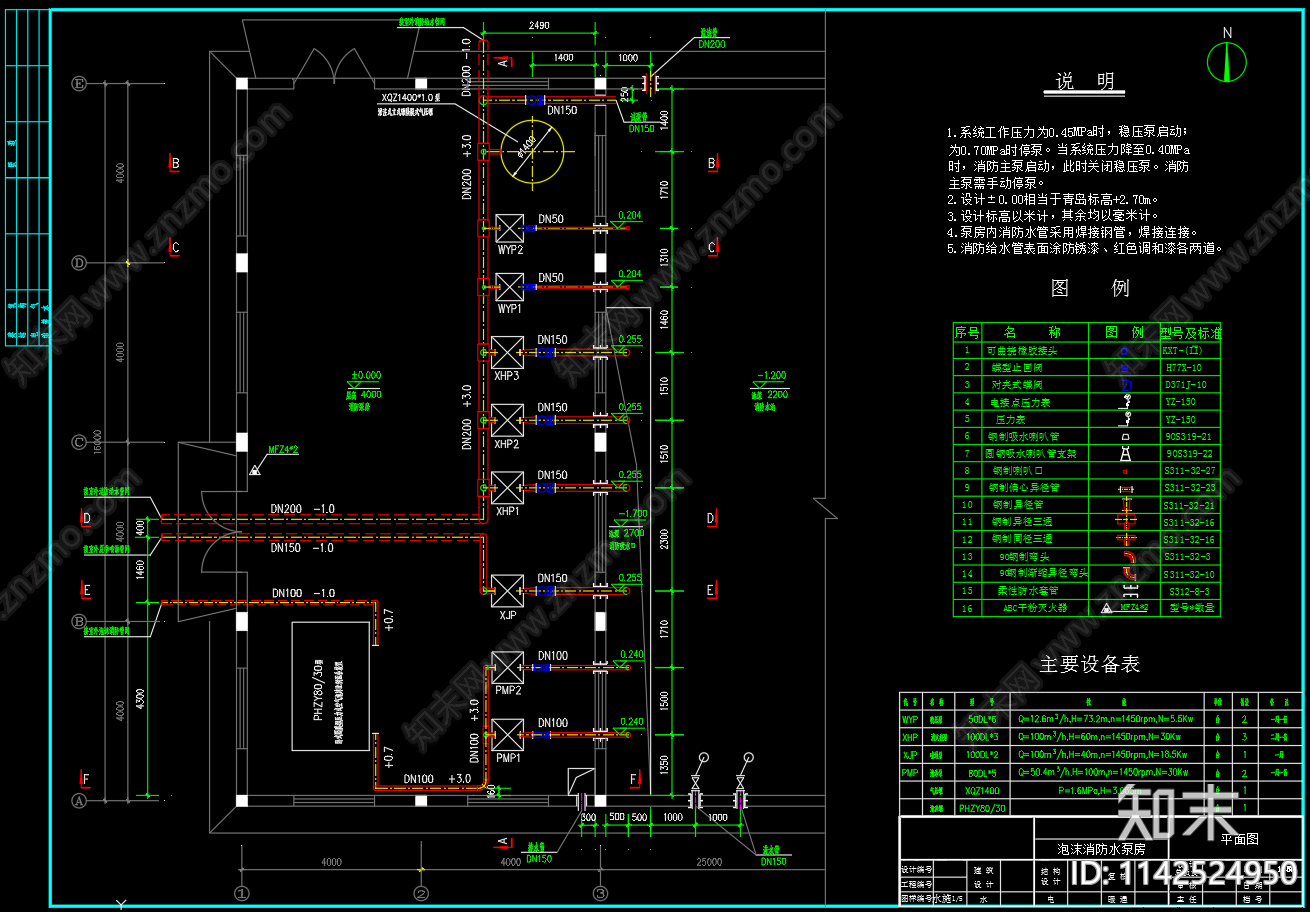Click the fire extinguisher triangle beside MFZ4*2 in plan
The image size is (1310, 912).
256,468
